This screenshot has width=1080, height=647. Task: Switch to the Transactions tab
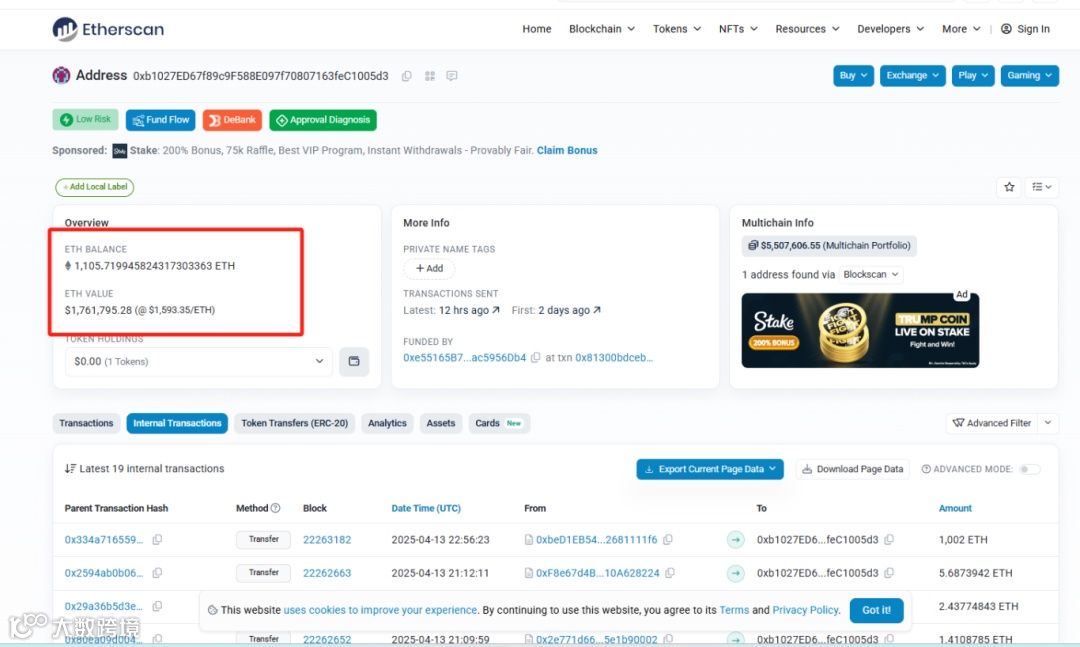86,423
